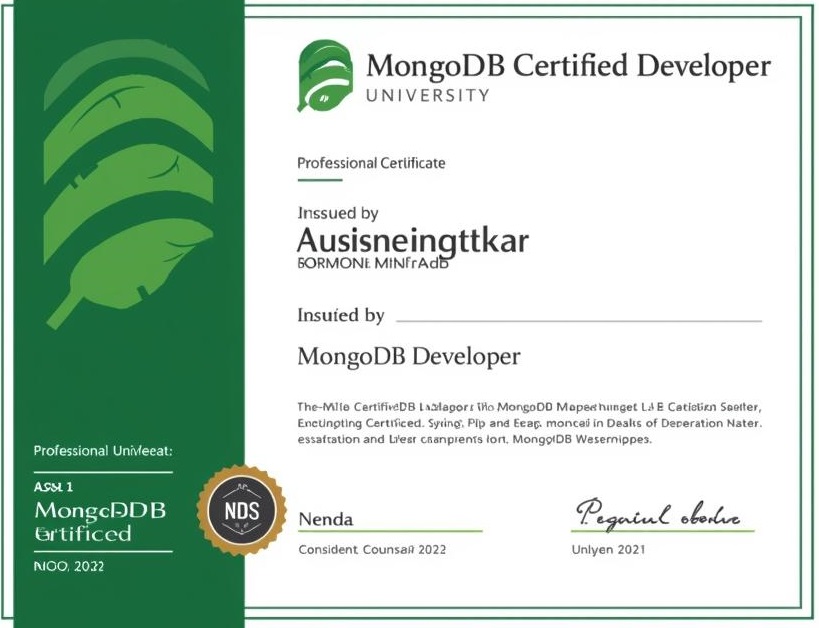This screenshot has height=628, width=819.
Task: Click the 'MongoDB Developer' title text
Action: 409,357
